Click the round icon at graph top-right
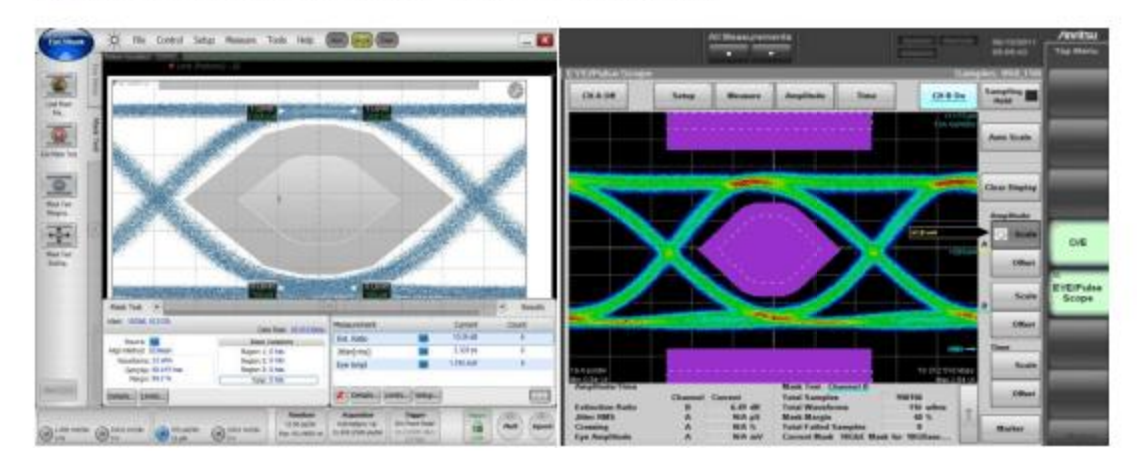The height and width of the screenshot is (462, 1137). click(515, 90)
